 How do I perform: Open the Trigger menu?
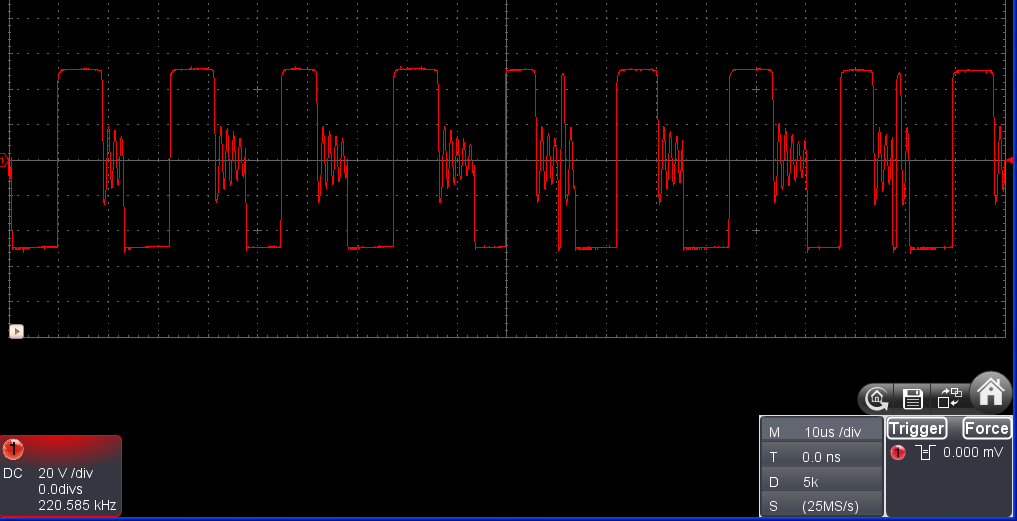916,429
